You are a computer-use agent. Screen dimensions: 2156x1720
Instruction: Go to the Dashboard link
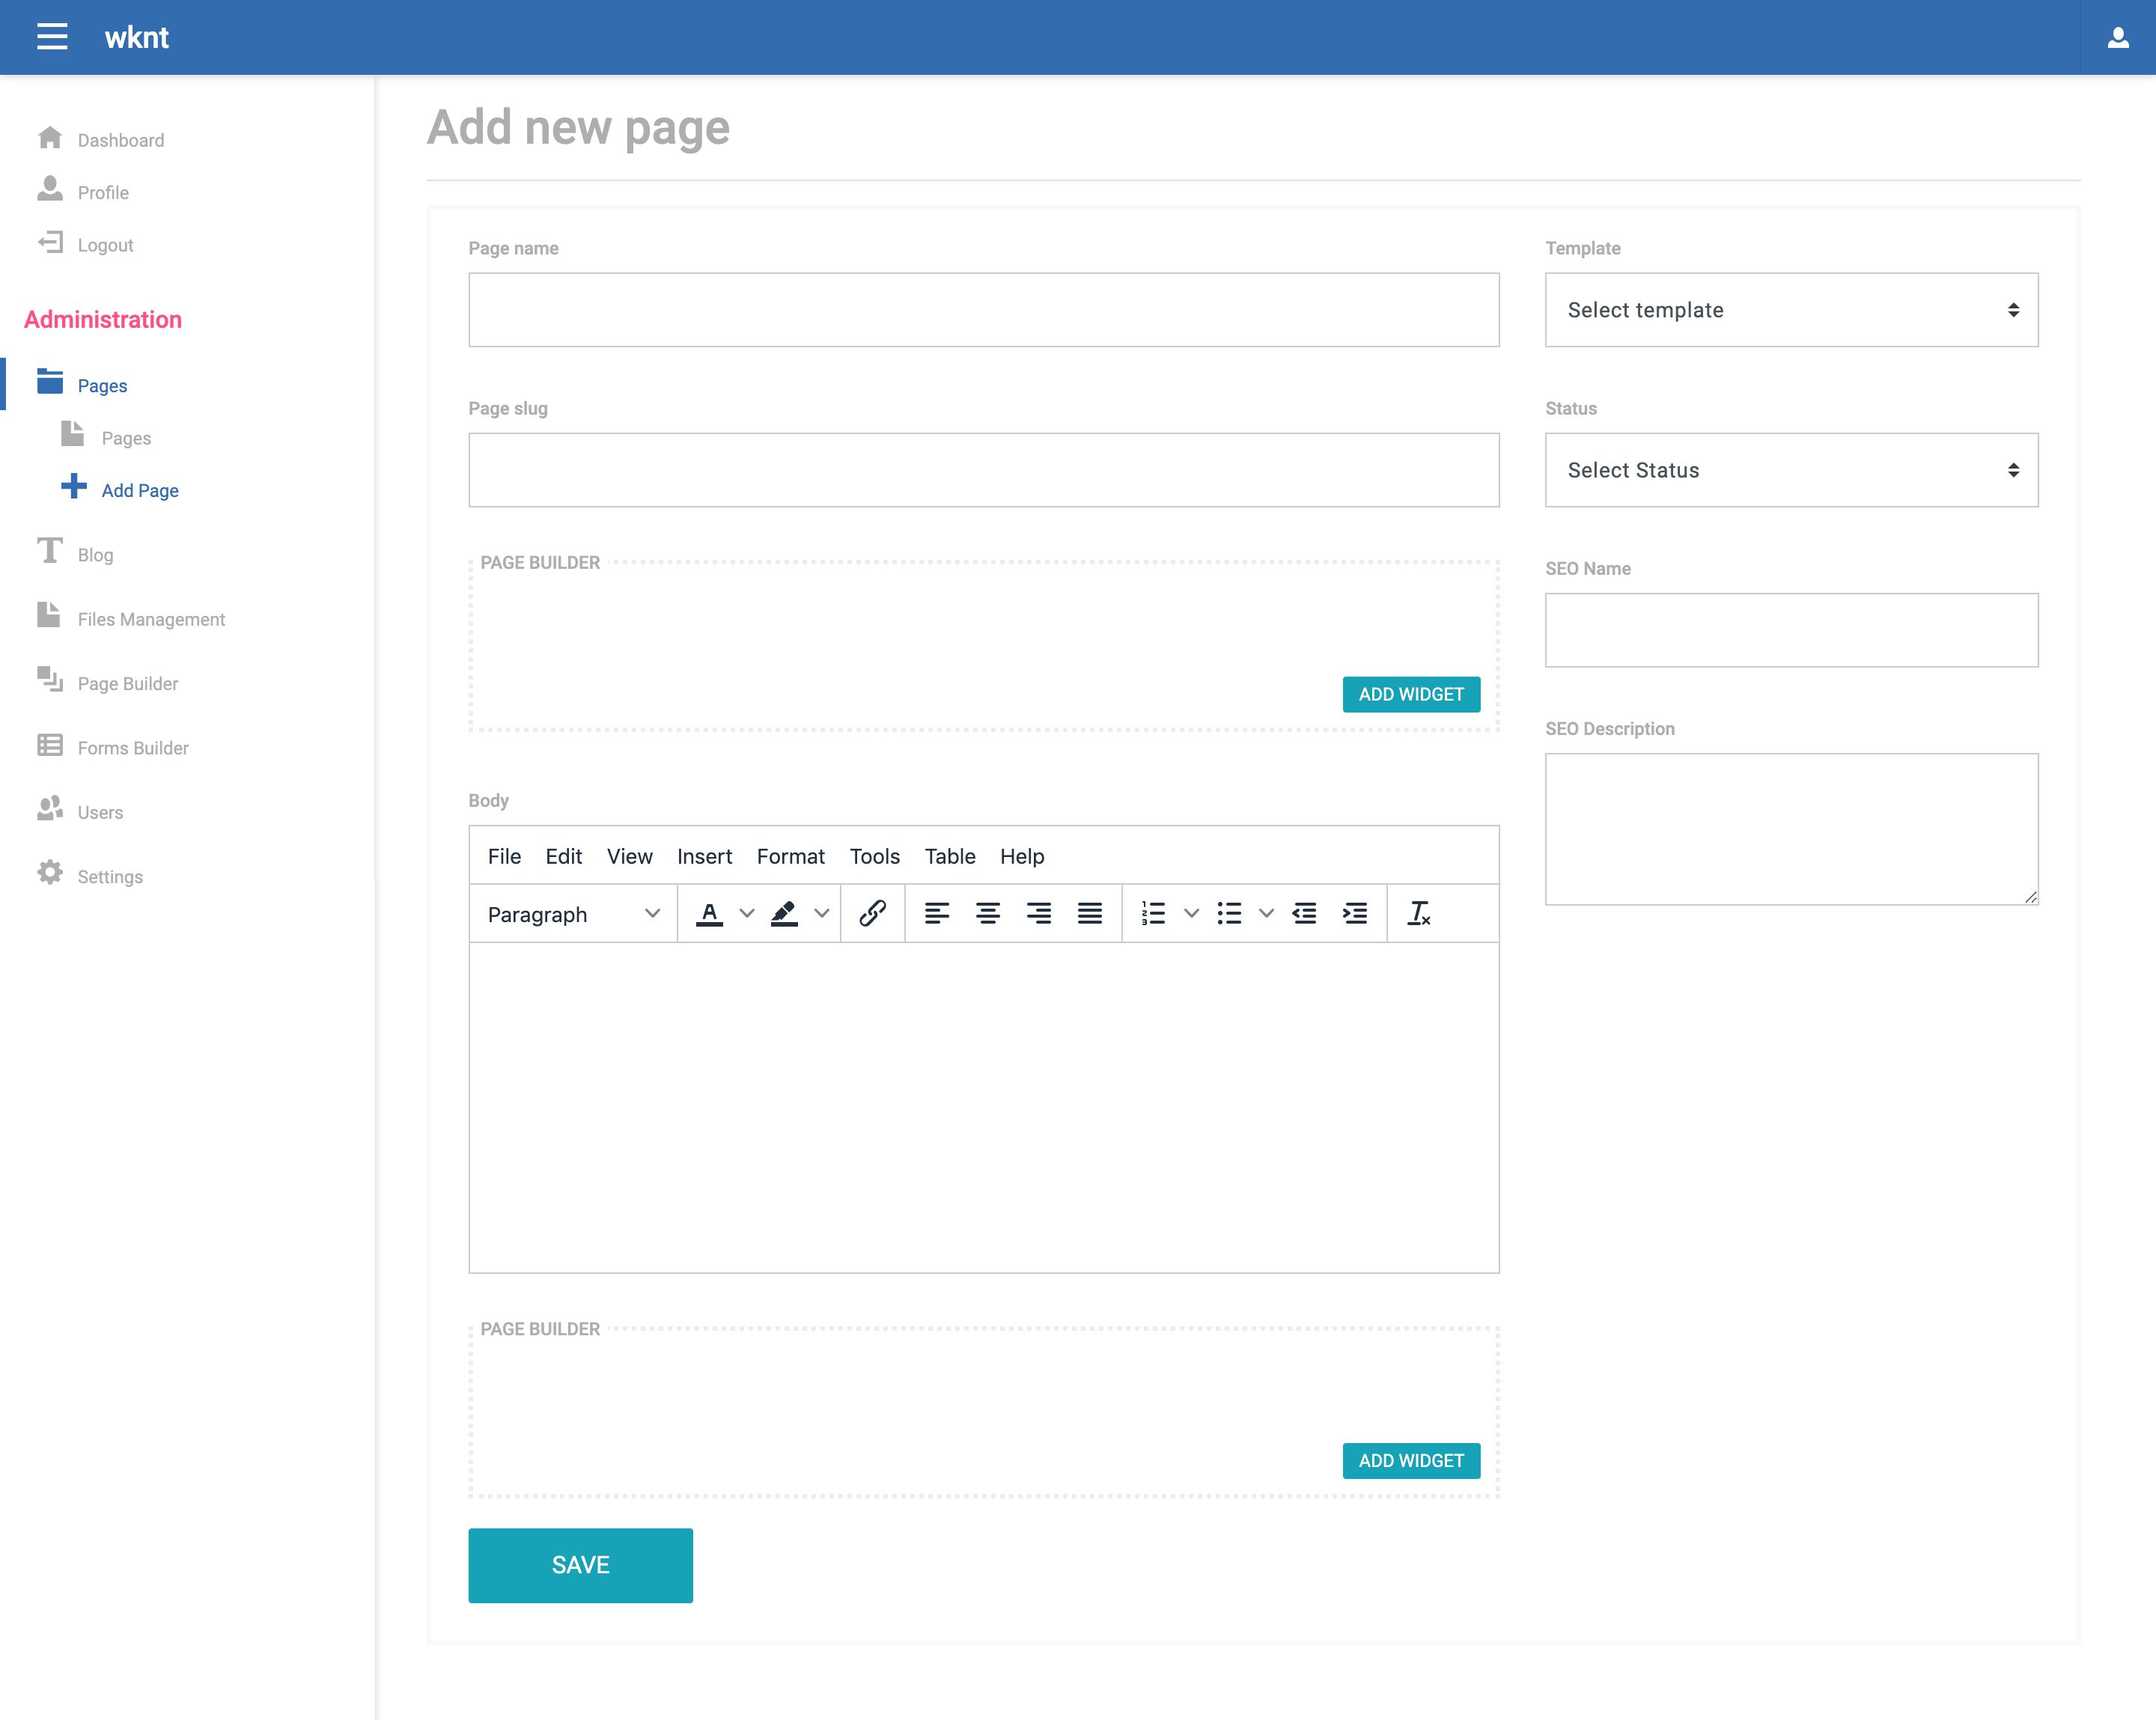point(121,140)
